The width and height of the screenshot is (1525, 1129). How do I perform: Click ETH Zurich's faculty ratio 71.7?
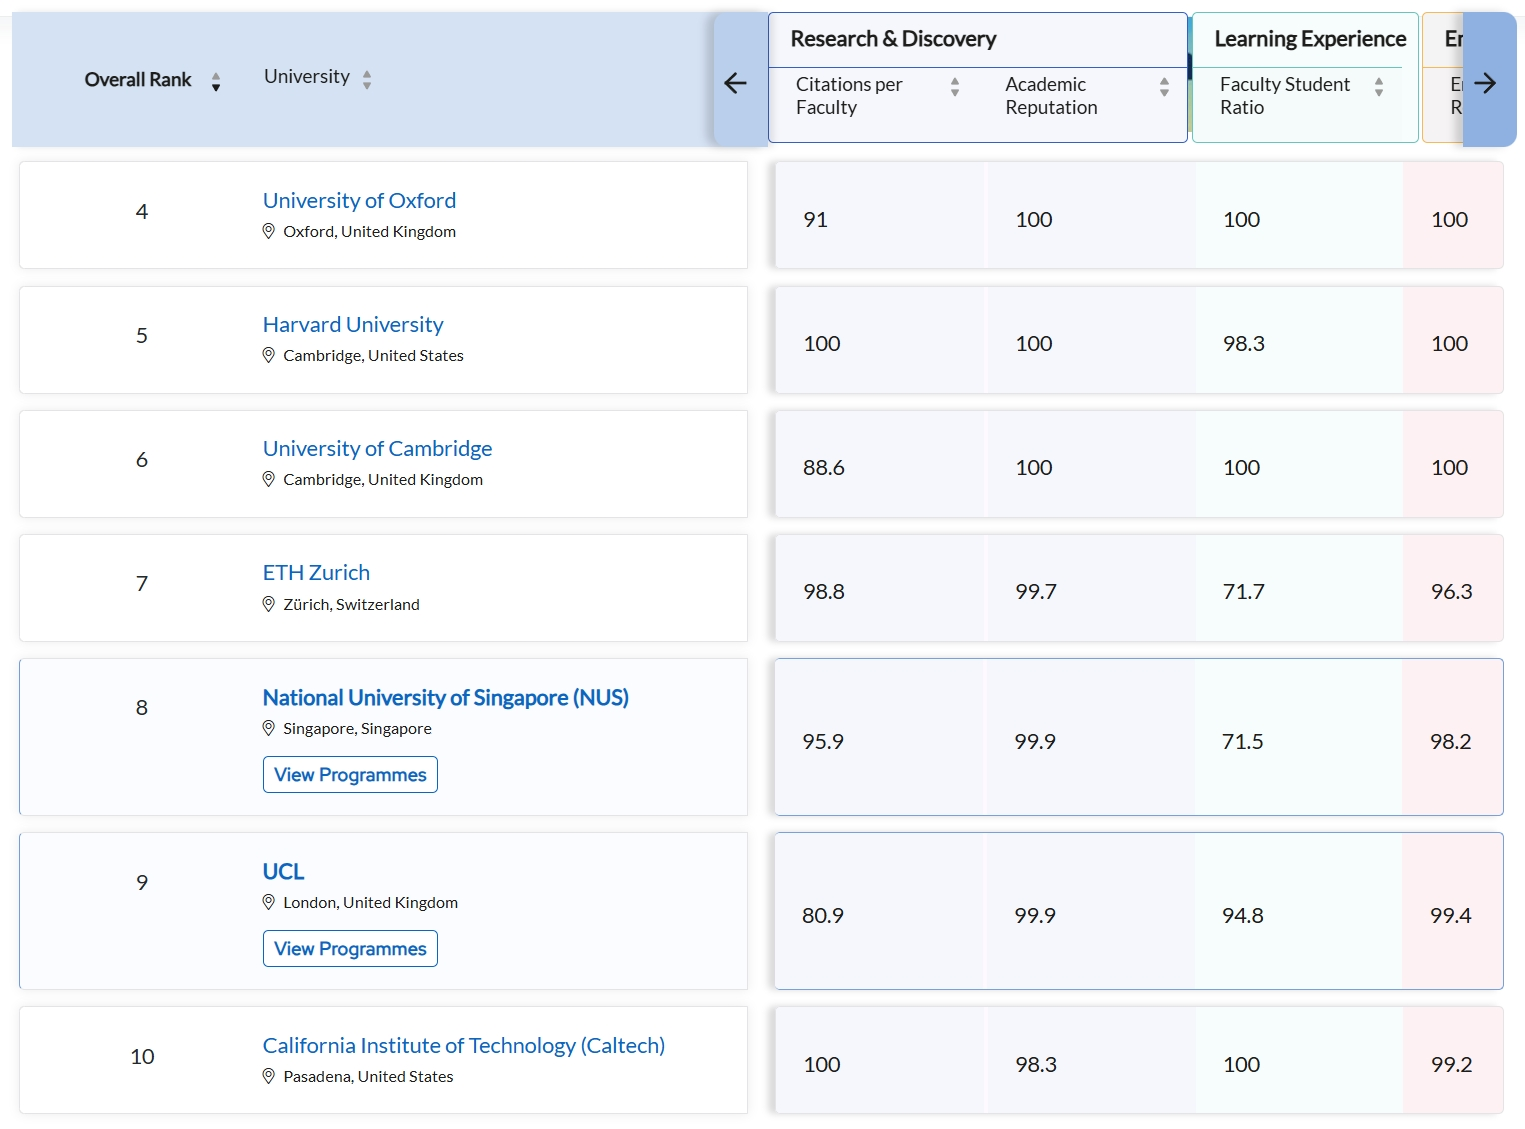point(1243,592)
